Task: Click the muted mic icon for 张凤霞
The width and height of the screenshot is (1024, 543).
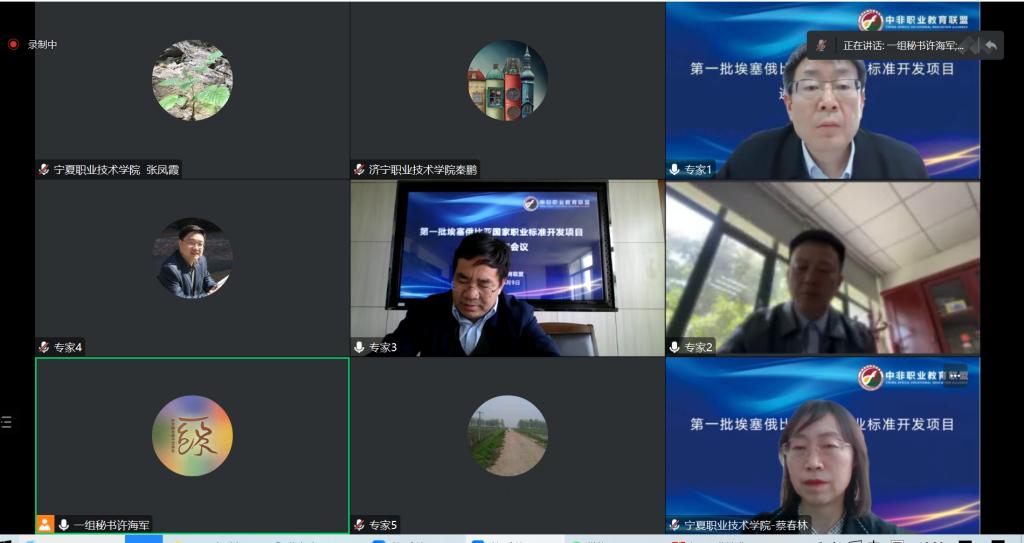Action: pyautogui.click(x=44, y=170)
